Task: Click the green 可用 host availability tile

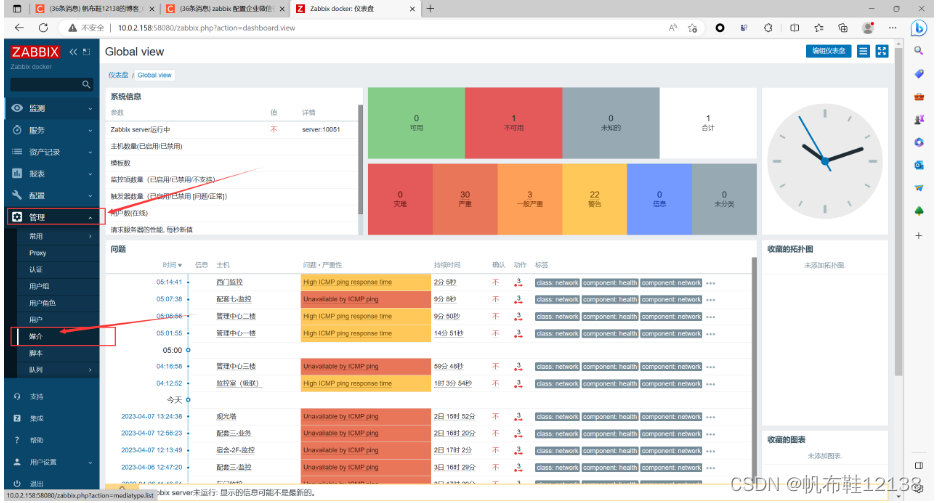Action: [x=417, y=123]
